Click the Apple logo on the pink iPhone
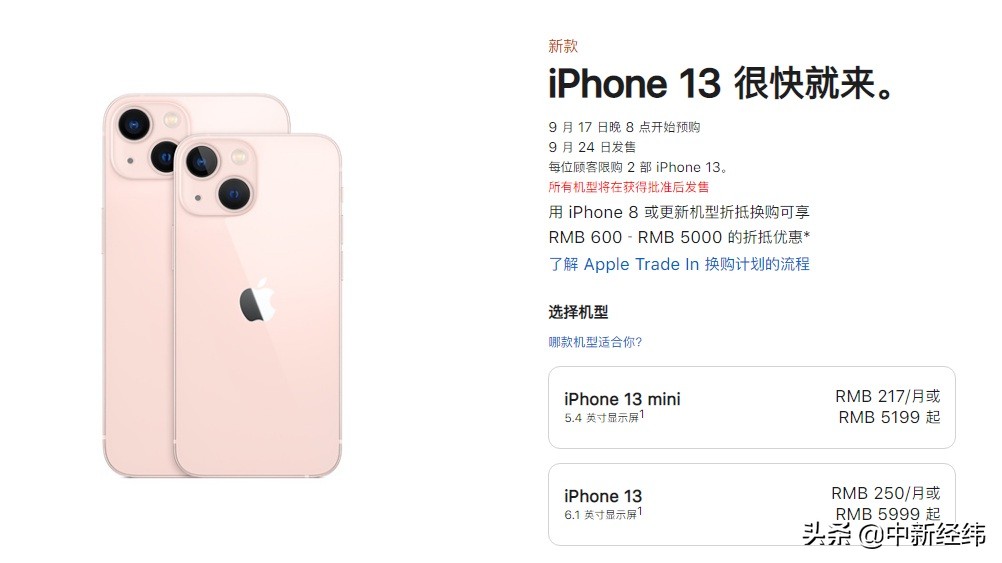Viewport: 1002px width, 563px height. pyautogui.click(x=258, y=299)
